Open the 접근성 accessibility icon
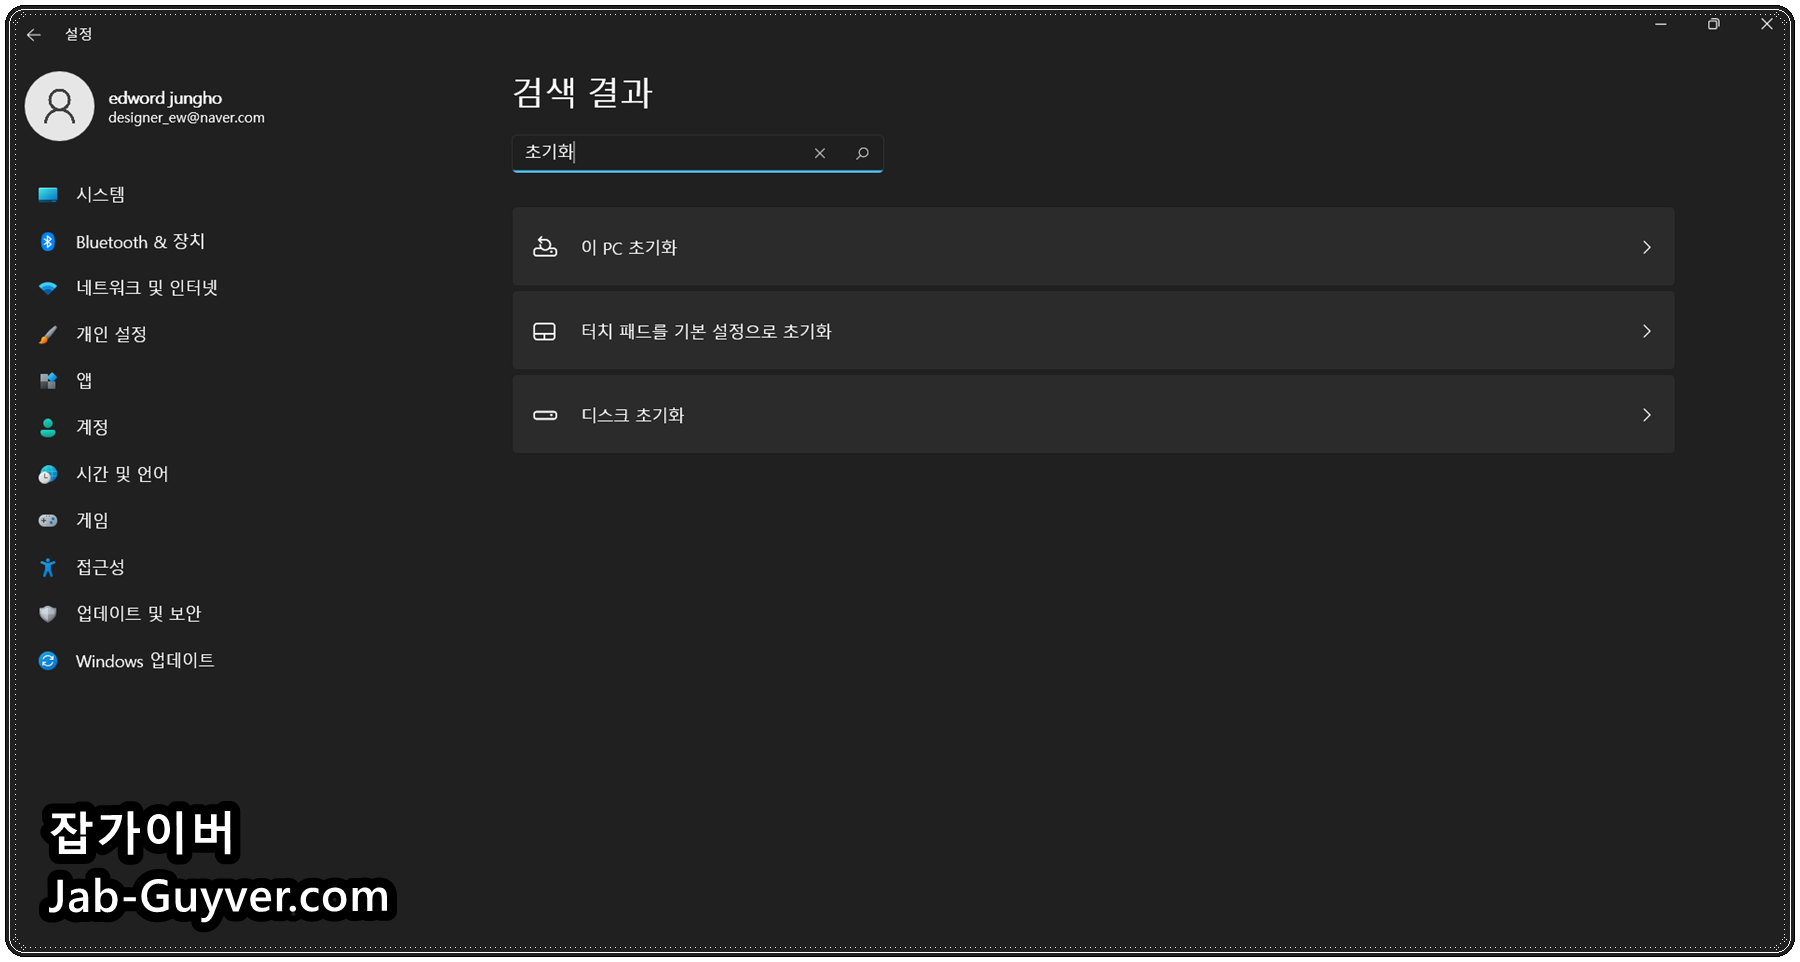 (48, 567)
